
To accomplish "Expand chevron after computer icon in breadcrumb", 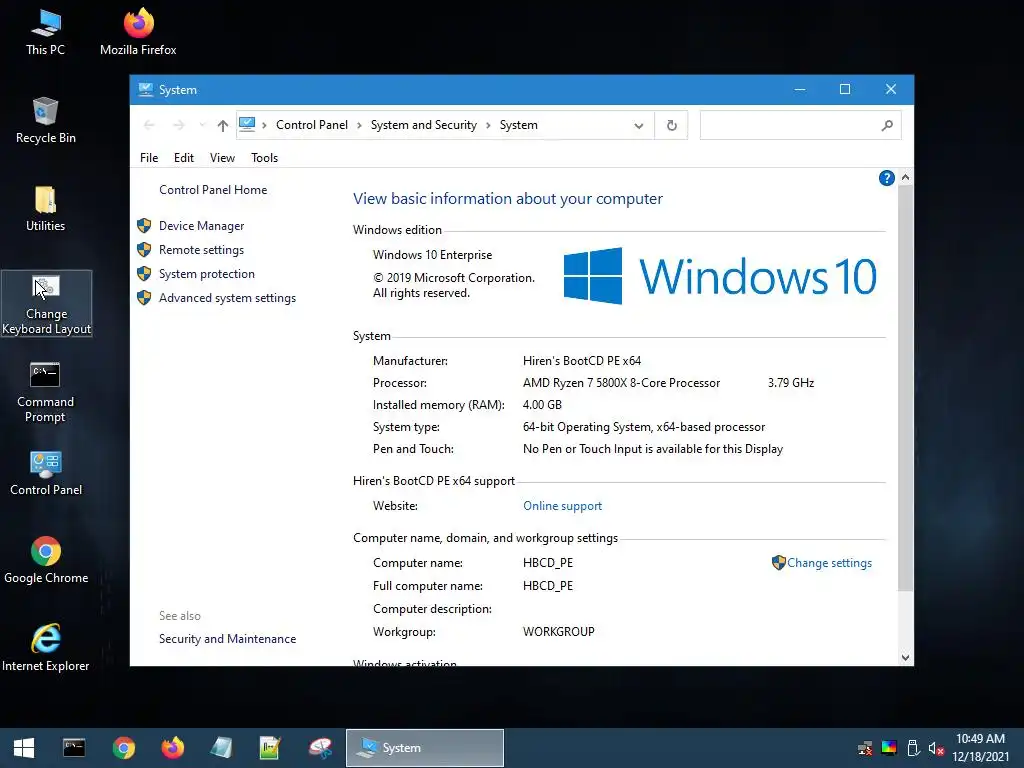I will [x=264, y=125].
